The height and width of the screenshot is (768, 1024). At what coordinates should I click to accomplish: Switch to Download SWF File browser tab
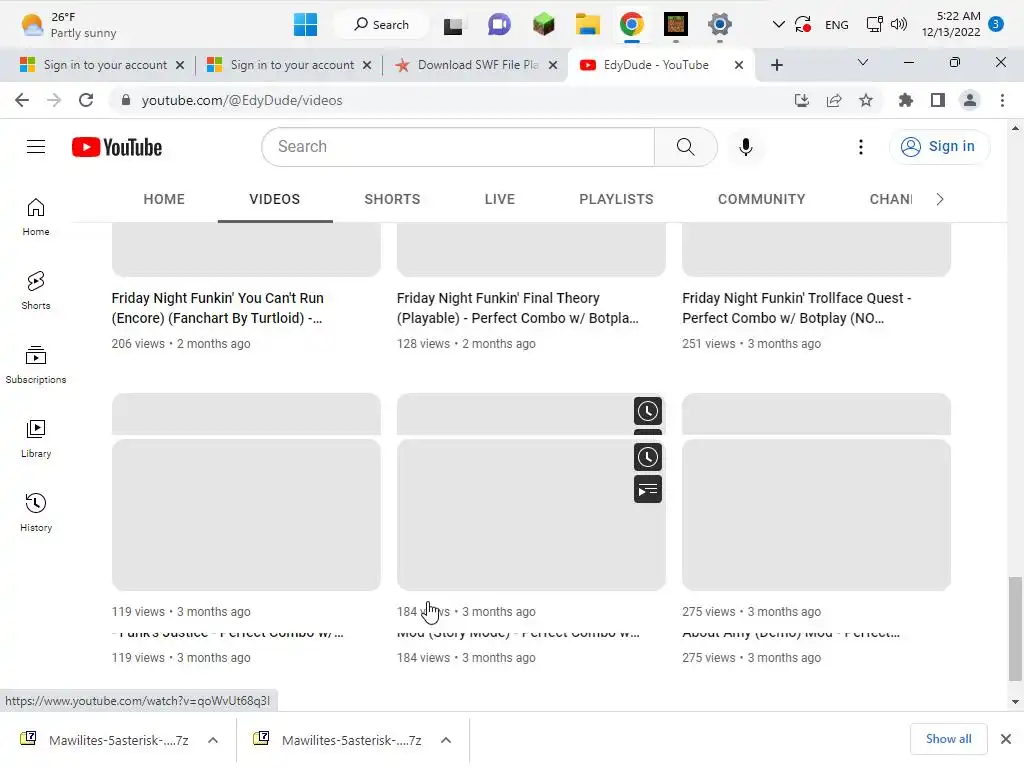pyautogui.click(x=475, y=65)
